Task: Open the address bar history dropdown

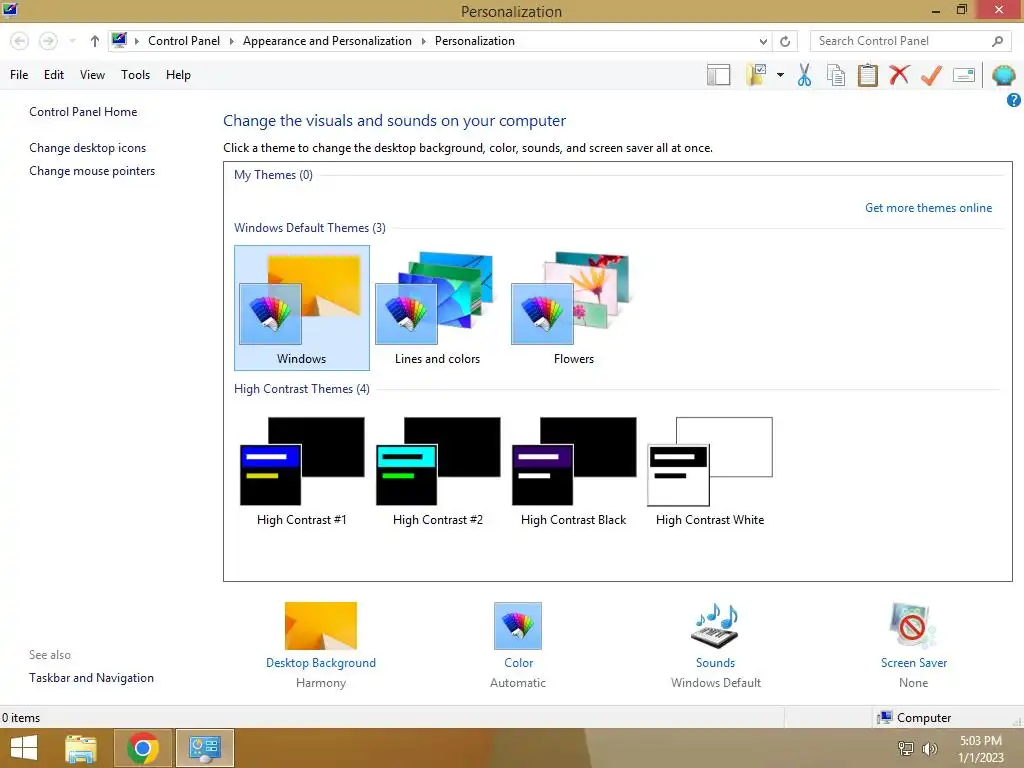Action: pyautogui.click(x=763, y=41)
